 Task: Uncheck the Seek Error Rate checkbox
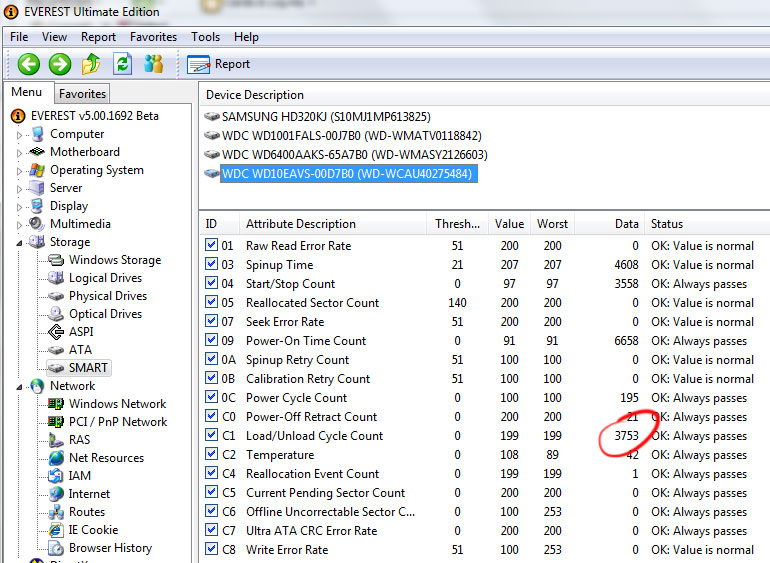[x=212, y=321]
